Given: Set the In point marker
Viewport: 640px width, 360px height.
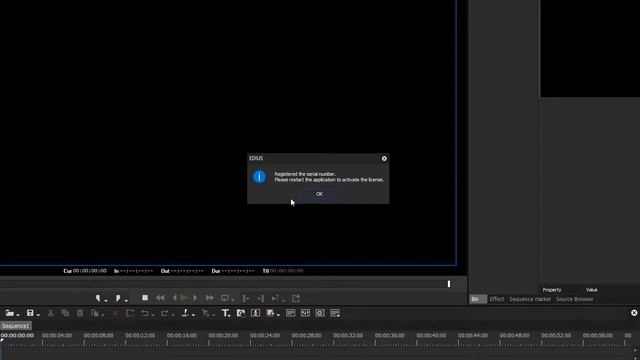Looking at the screenshot, I should coord(98,298).
